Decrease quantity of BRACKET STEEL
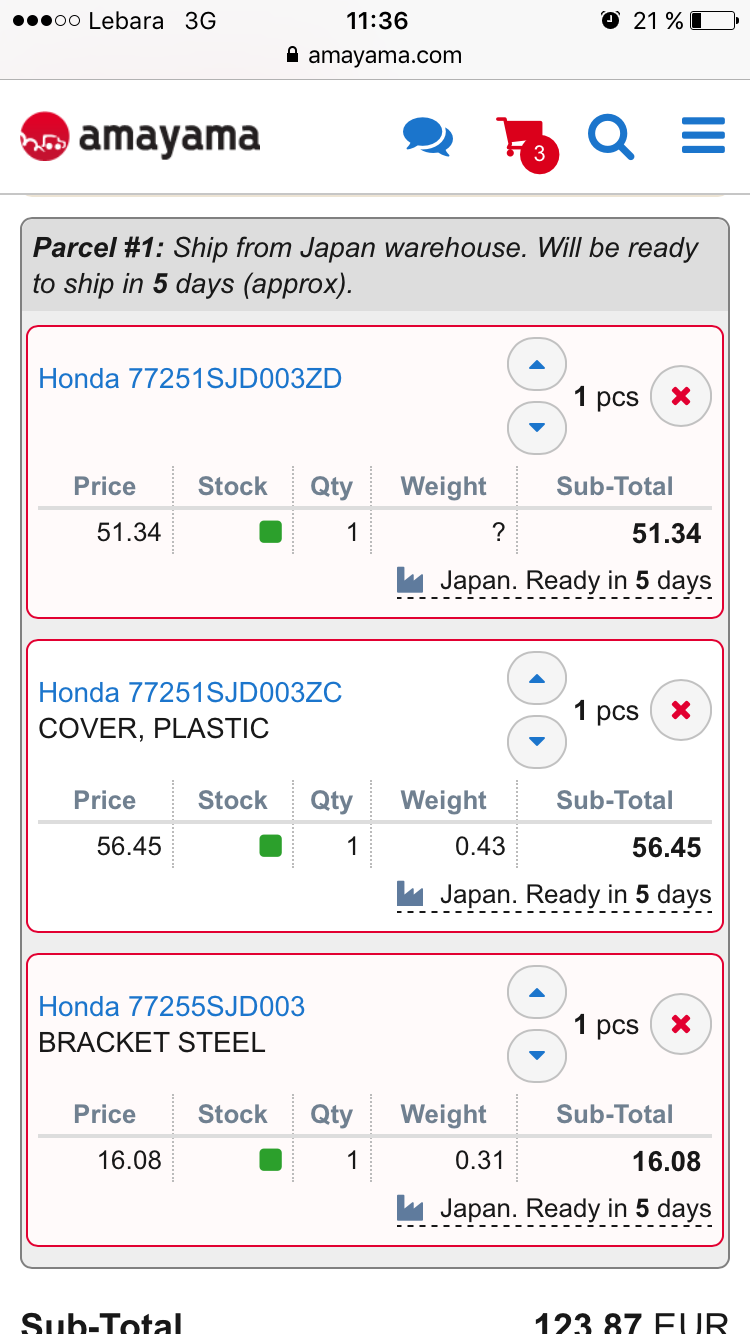The width and height of the screenshot is (750, 1334). pos(537,1056)
